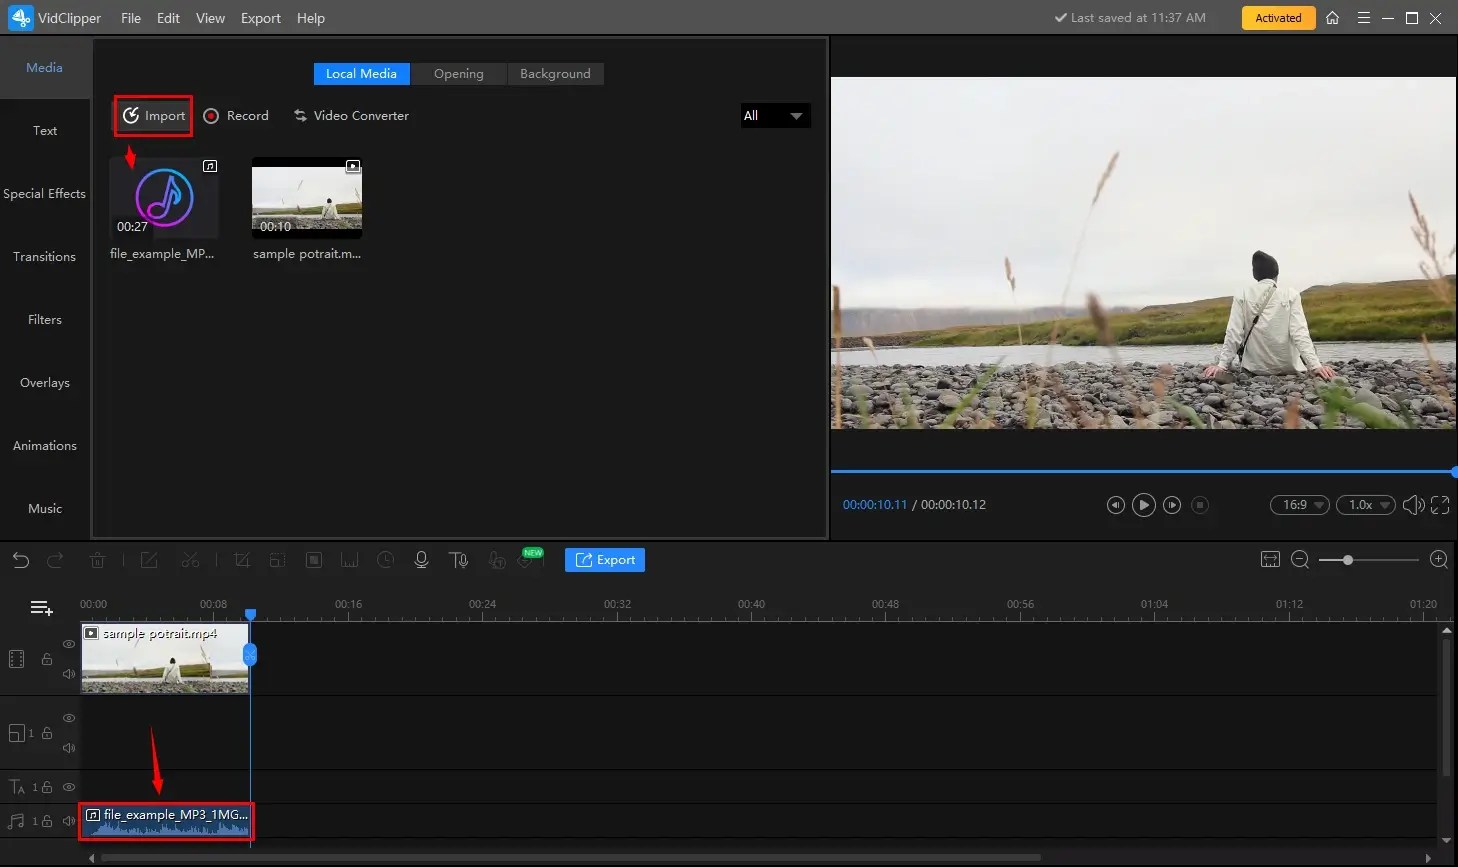Hide the video track with its eye toggle

click(68, 645)
